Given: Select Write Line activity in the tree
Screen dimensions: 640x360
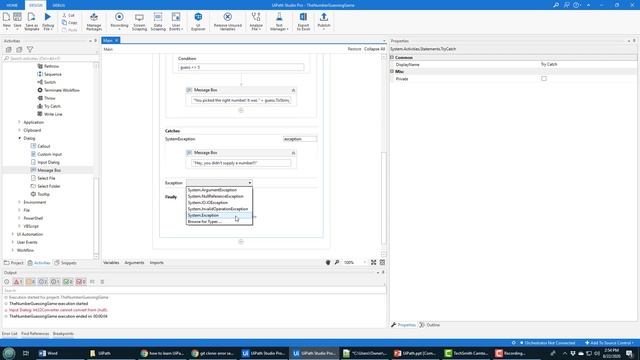Looking at the screenshot, I should coord(53,114).
